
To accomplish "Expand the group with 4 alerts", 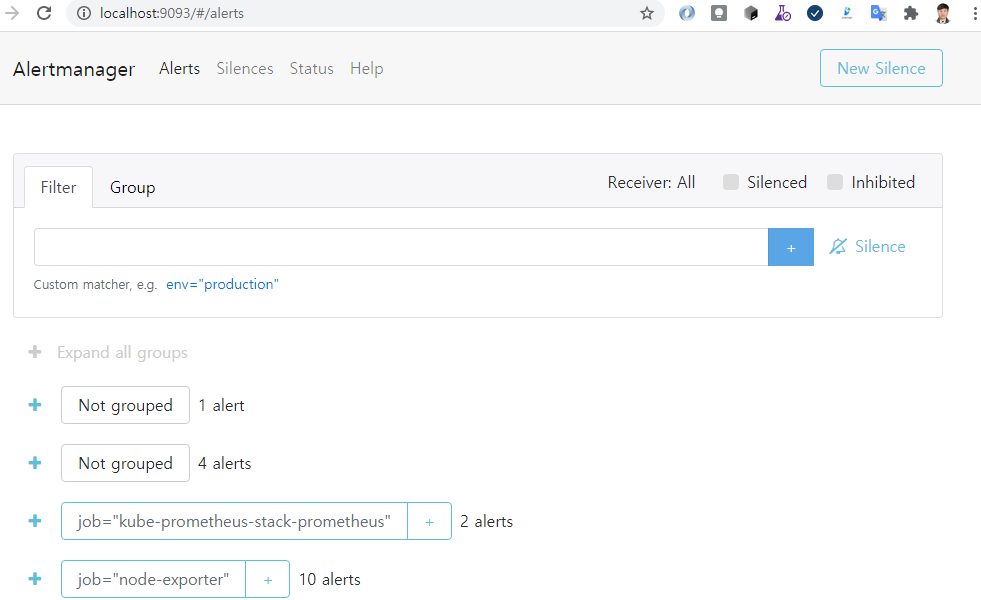I will (35, 463).
